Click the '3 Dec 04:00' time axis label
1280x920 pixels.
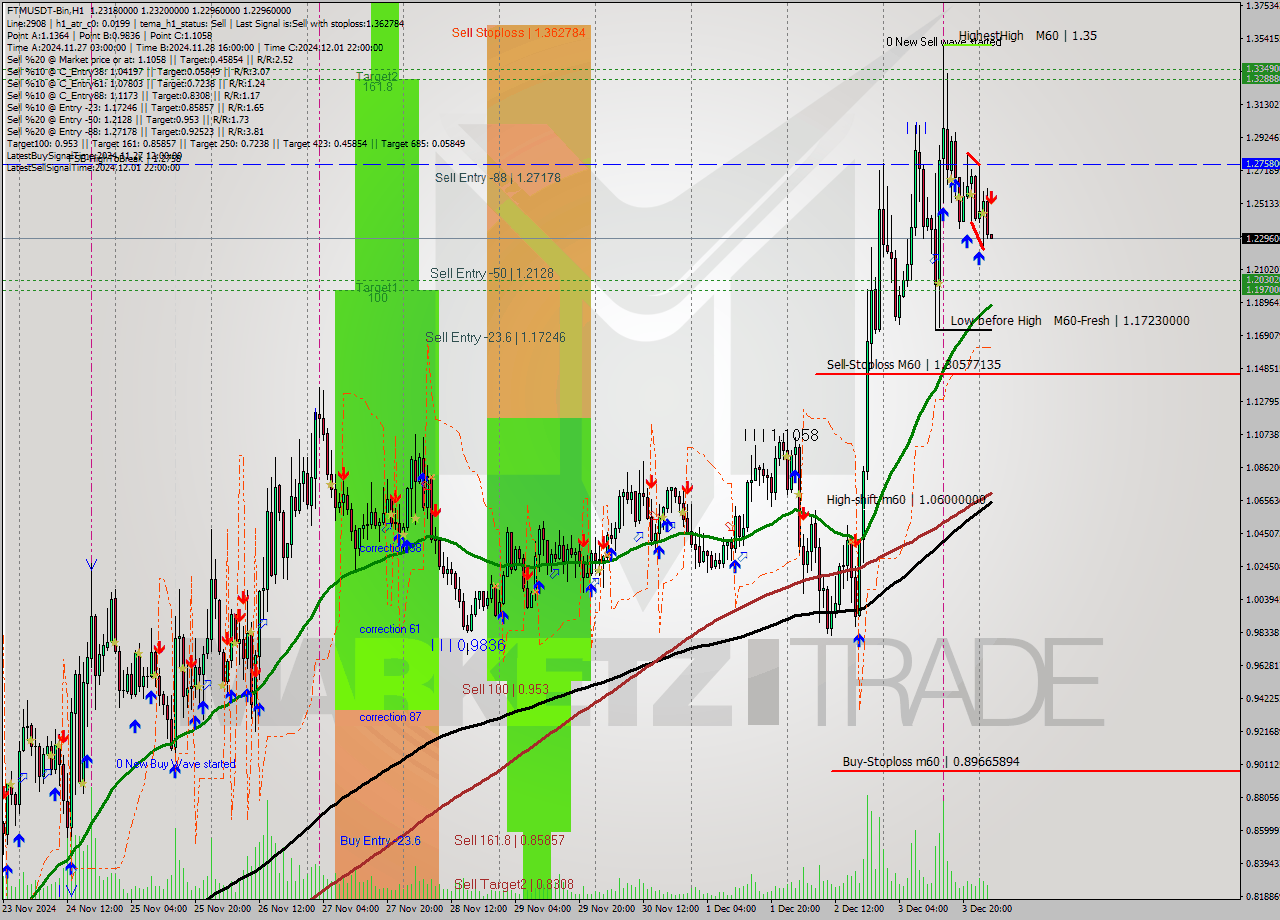[923, 909]
